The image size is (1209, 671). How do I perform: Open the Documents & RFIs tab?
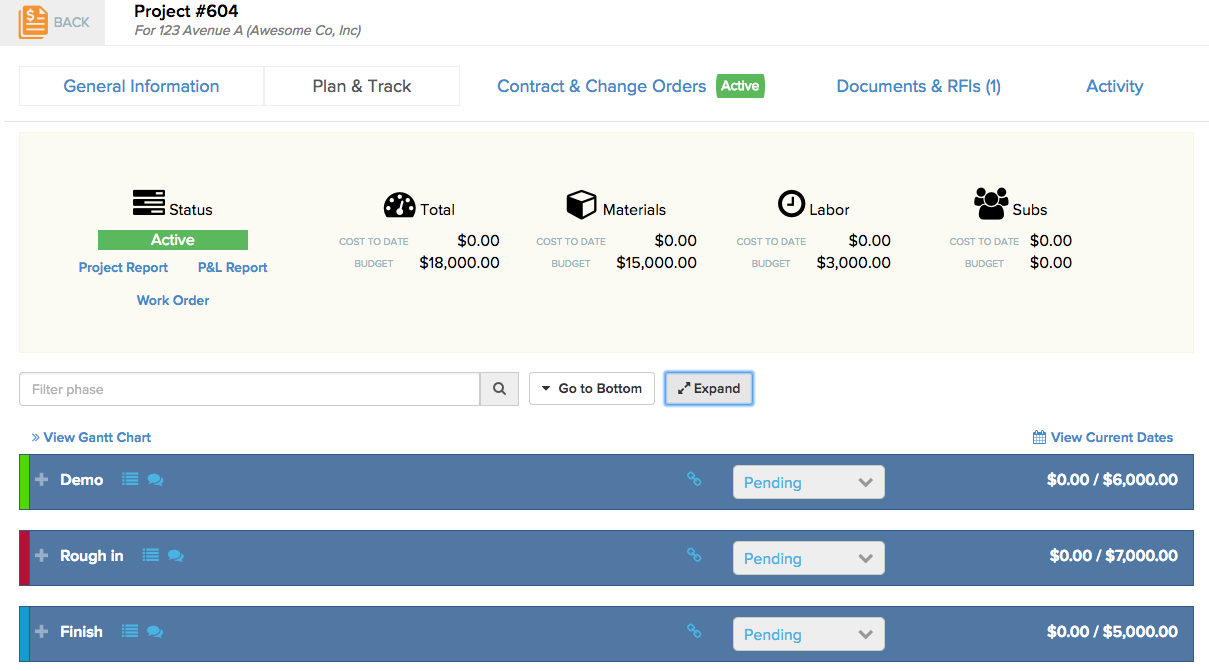click(918, 86)
